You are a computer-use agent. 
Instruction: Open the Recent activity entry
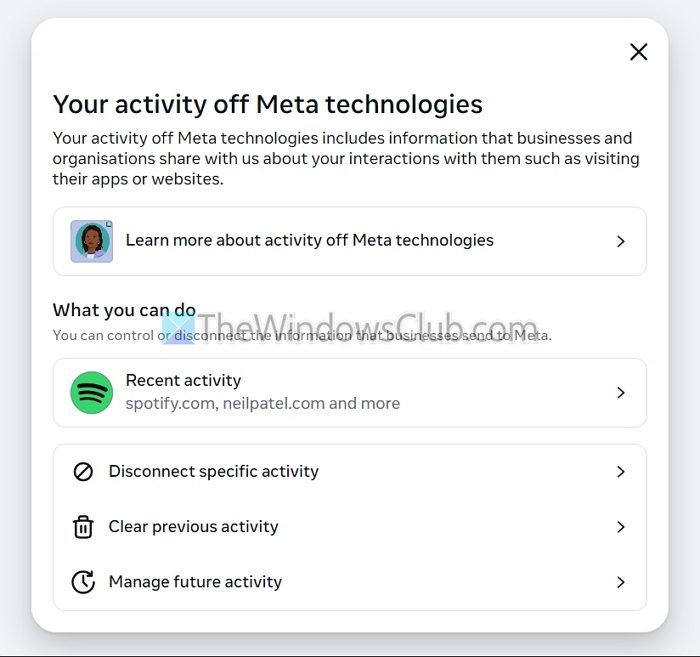pos(184,380)
